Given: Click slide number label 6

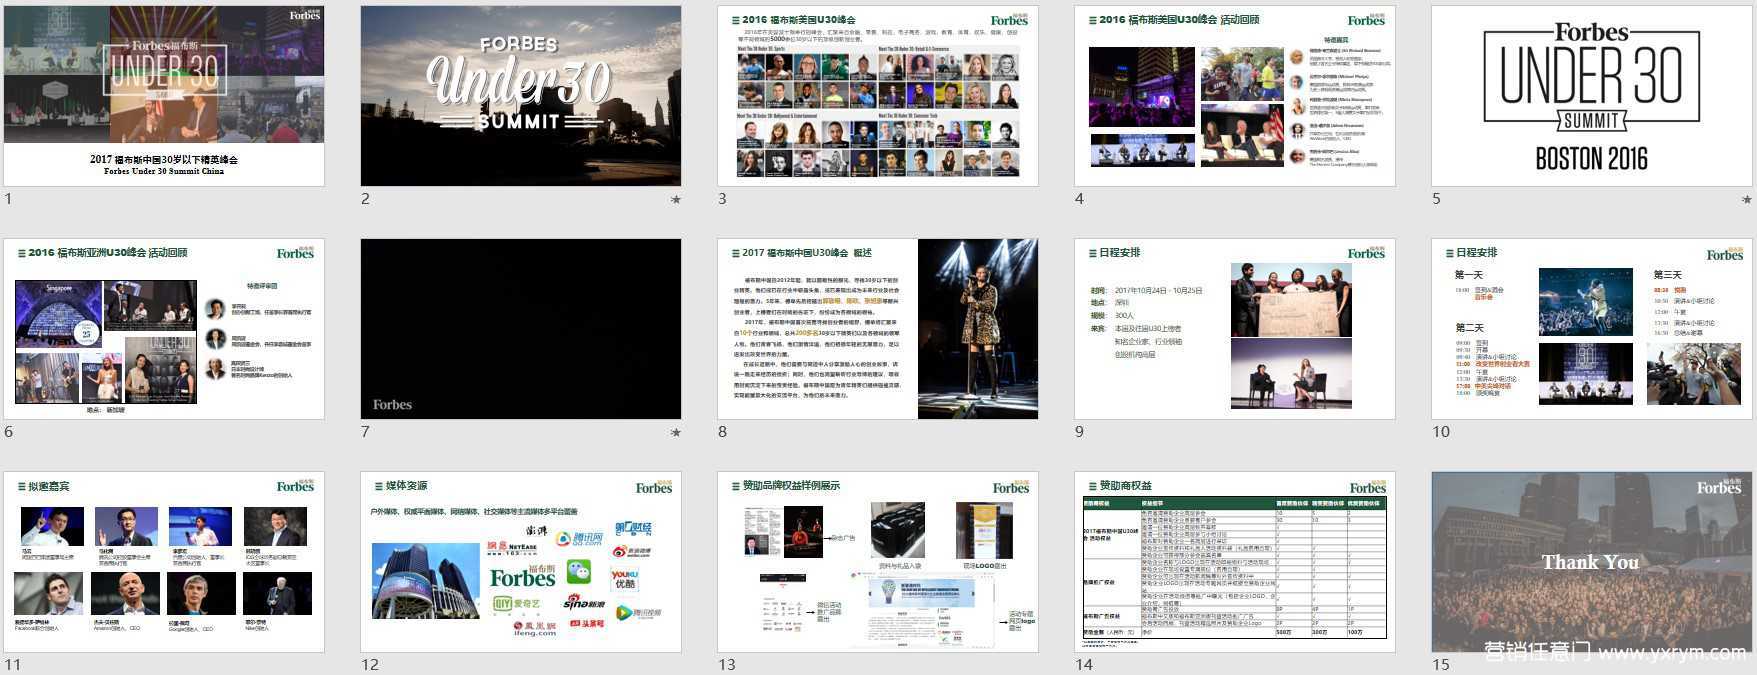Looking at the screenshot, I should [x=9, y=432].
